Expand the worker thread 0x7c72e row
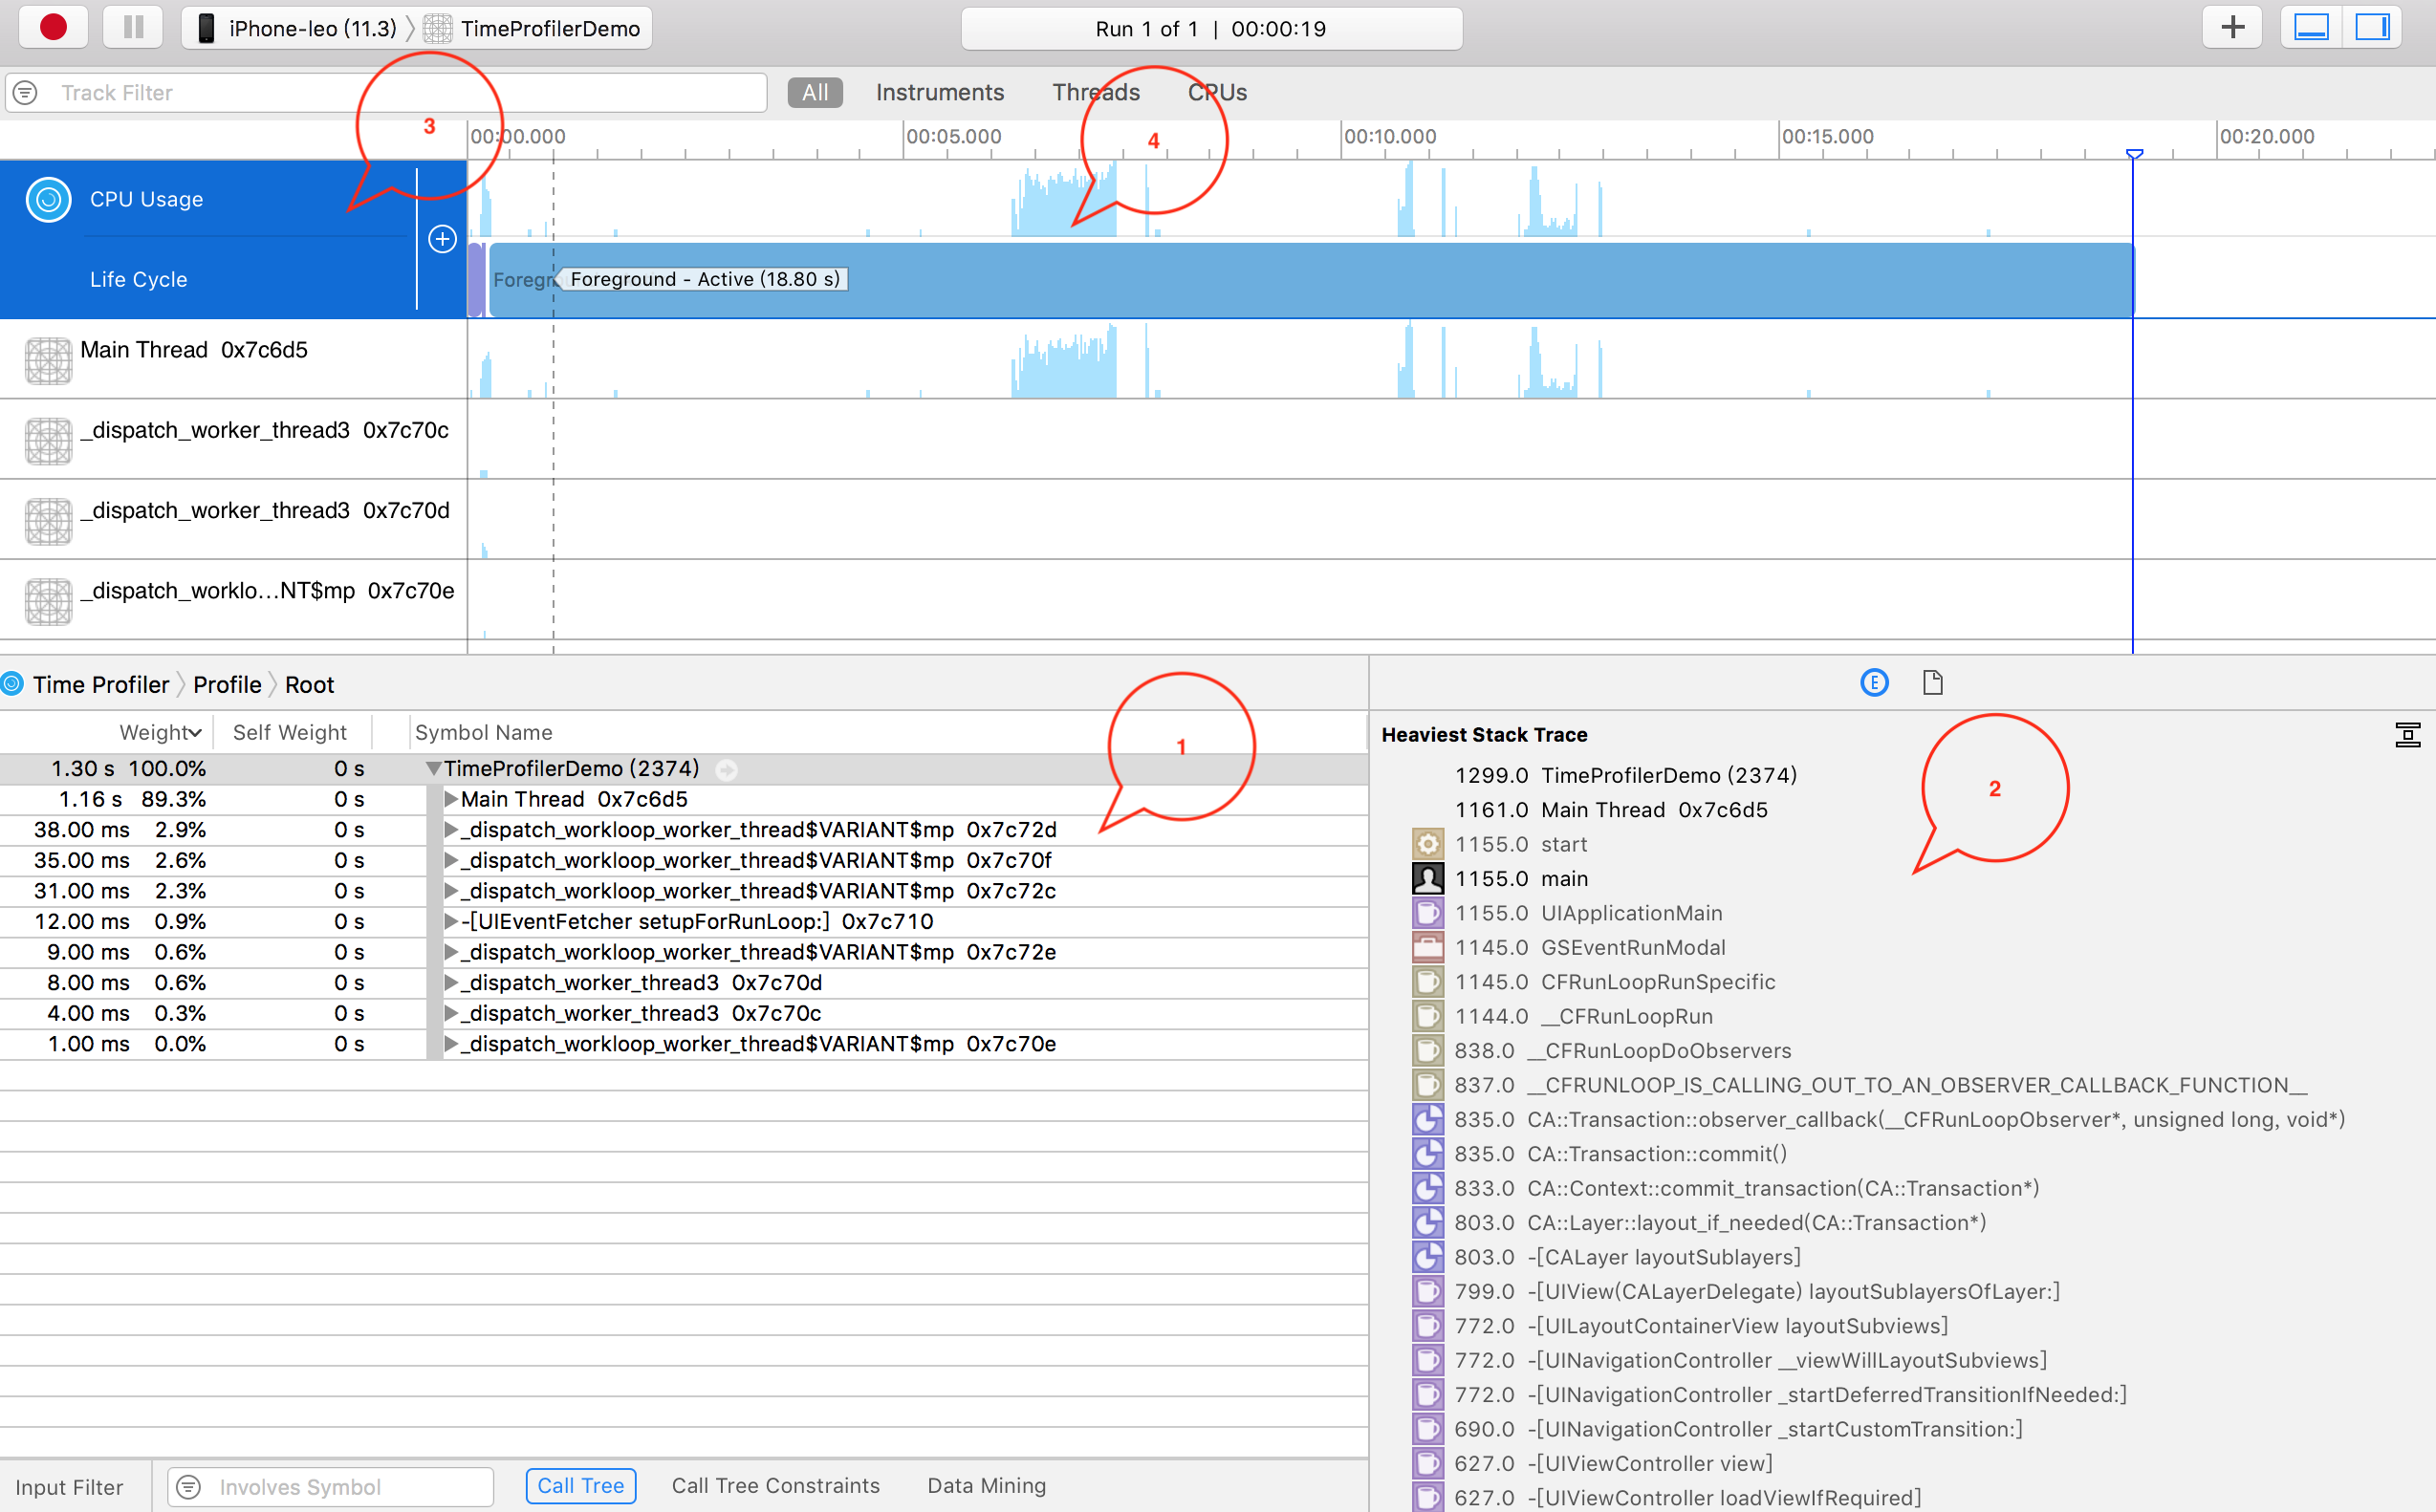The image size is (2436, 1512). [451, 952]
